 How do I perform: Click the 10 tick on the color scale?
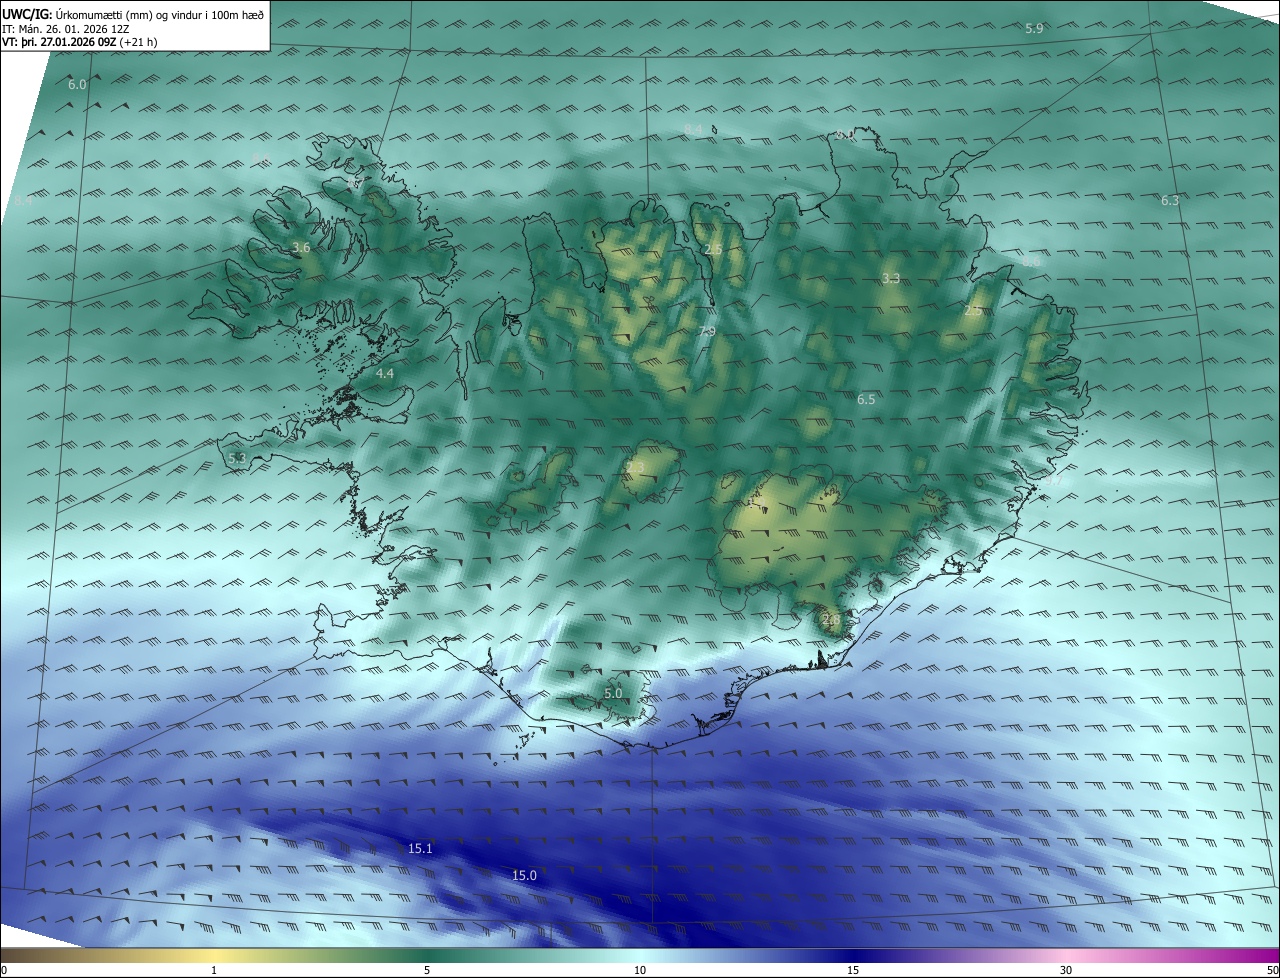click(x=640, y=970)
